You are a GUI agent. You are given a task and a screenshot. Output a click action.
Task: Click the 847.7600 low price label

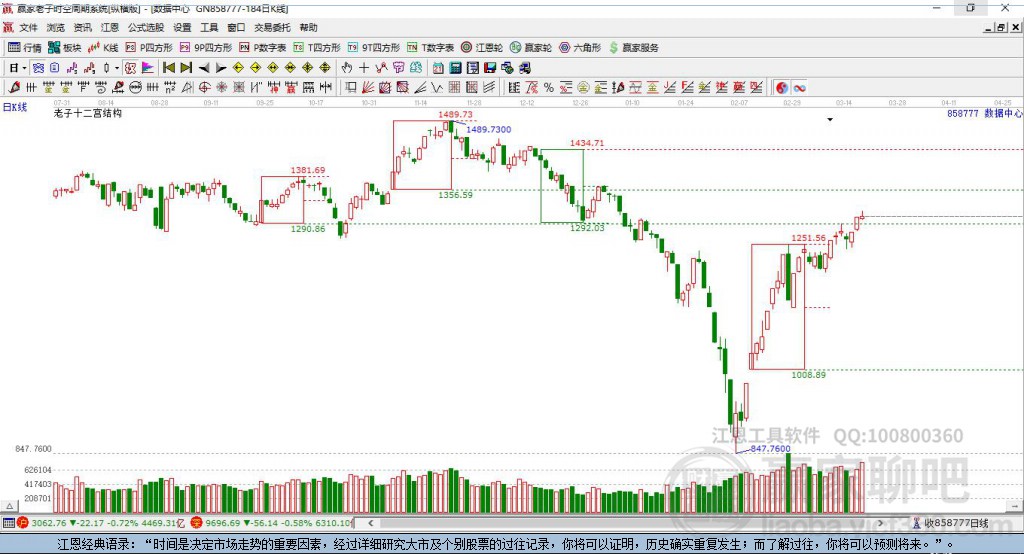(x=771, y=449)
